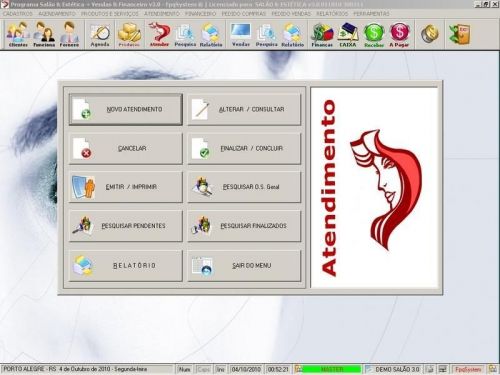Open the AGENDAMENTO menu
Viewport: 500px width, 375px height.
(57, 14)
